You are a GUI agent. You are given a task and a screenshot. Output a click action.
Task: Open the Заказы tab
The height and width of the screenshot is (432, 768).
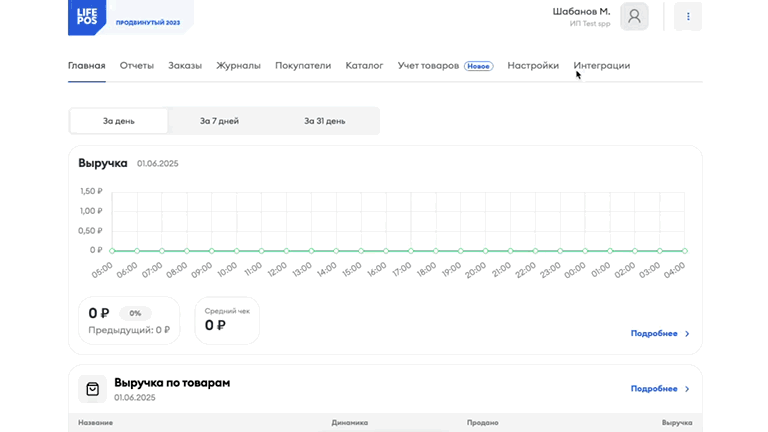click(185, 66)
